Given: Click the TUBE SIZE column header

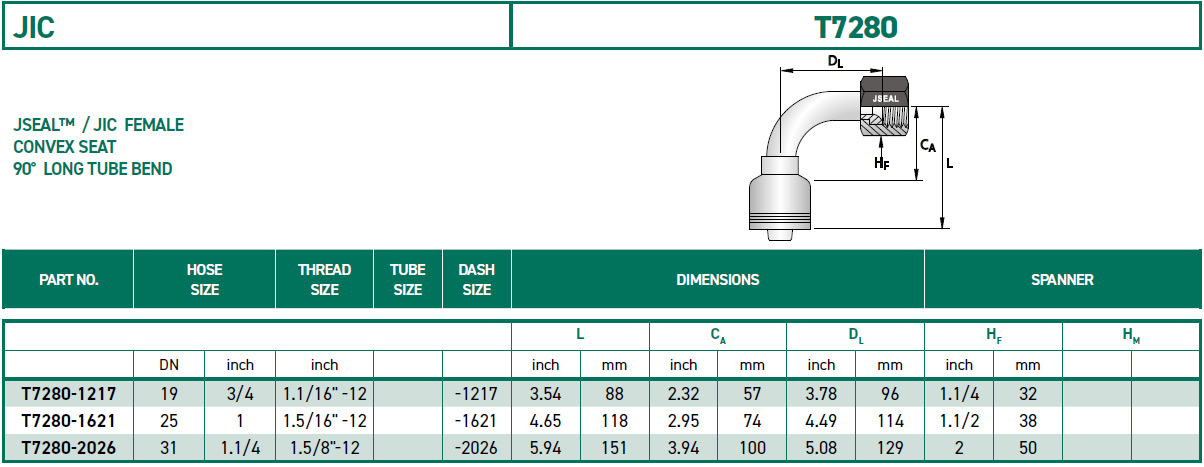Looking at the screenshot, I should (x=408, y=280).
